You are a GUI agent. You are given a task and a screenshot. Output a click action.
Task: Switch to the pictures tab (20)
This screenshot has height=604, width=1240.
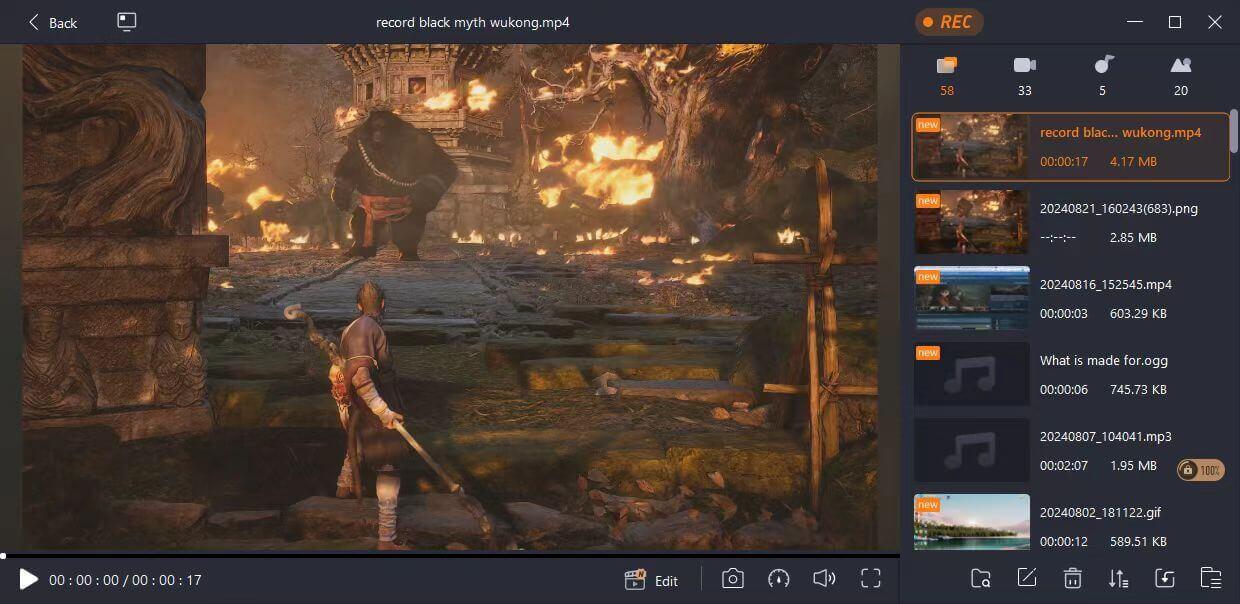[1181, 76]
